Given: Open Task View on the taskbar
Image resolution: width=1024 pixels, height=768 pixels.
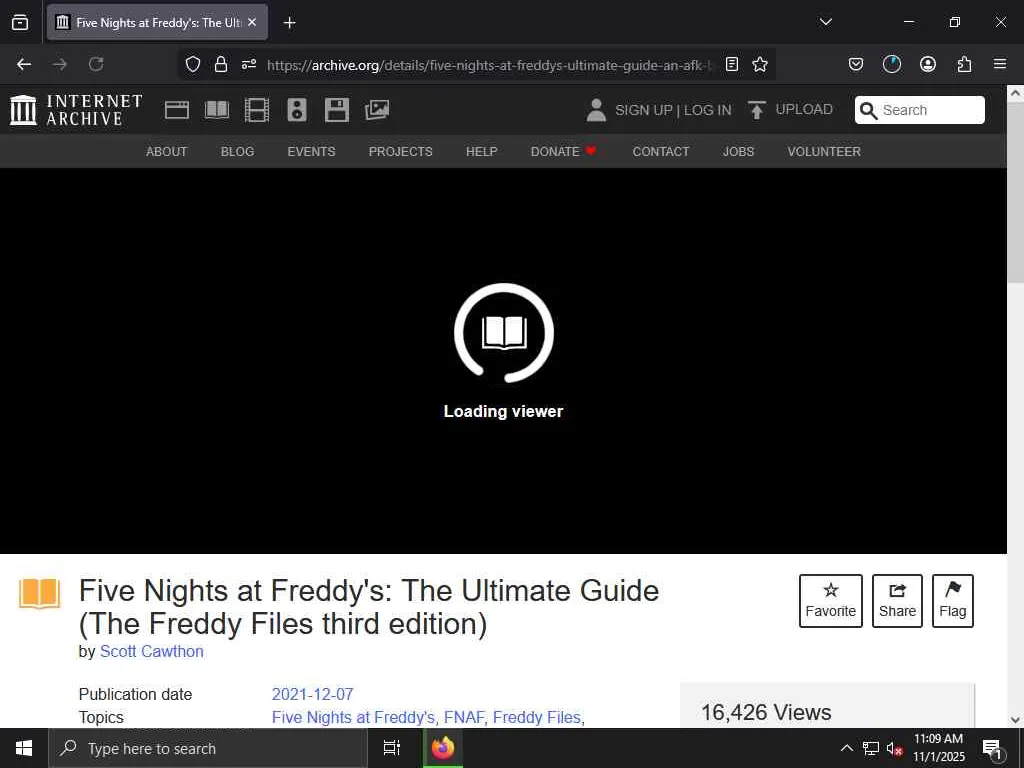Looking at the screenshot, I should point(392,748).
